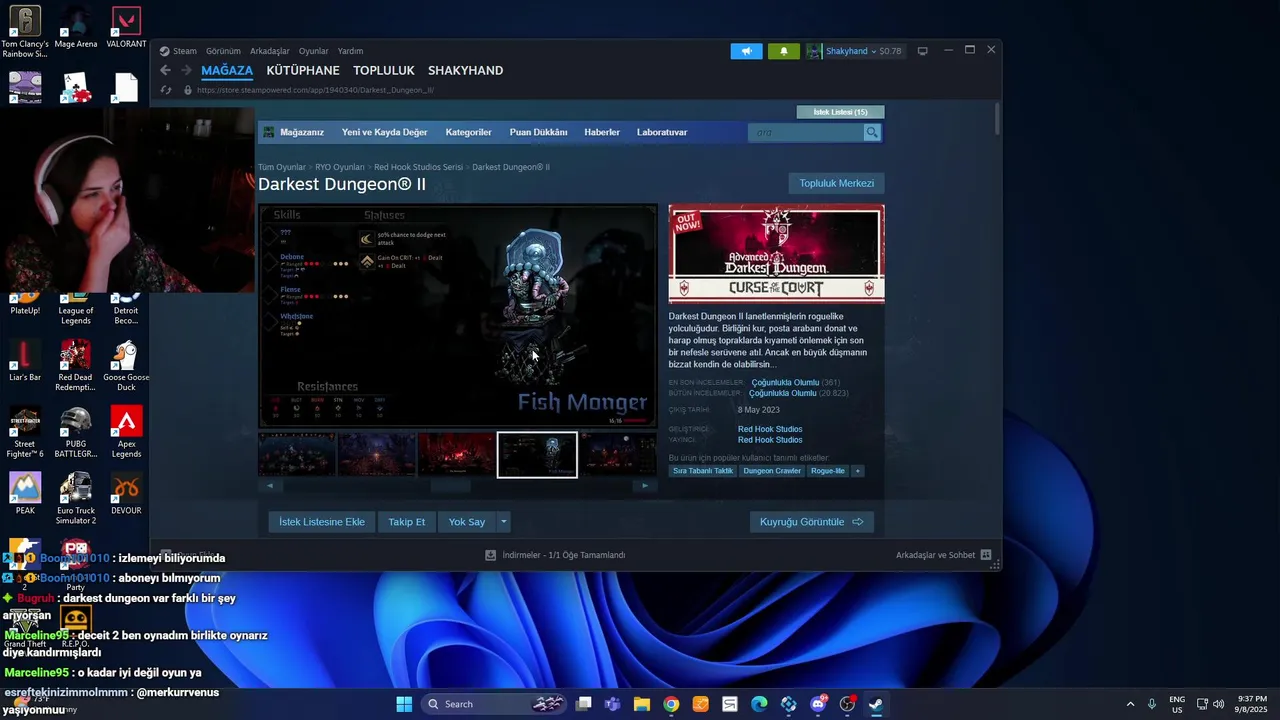Click the Steam icon in taskbar
1280x720 pixels.
[876, 704]
